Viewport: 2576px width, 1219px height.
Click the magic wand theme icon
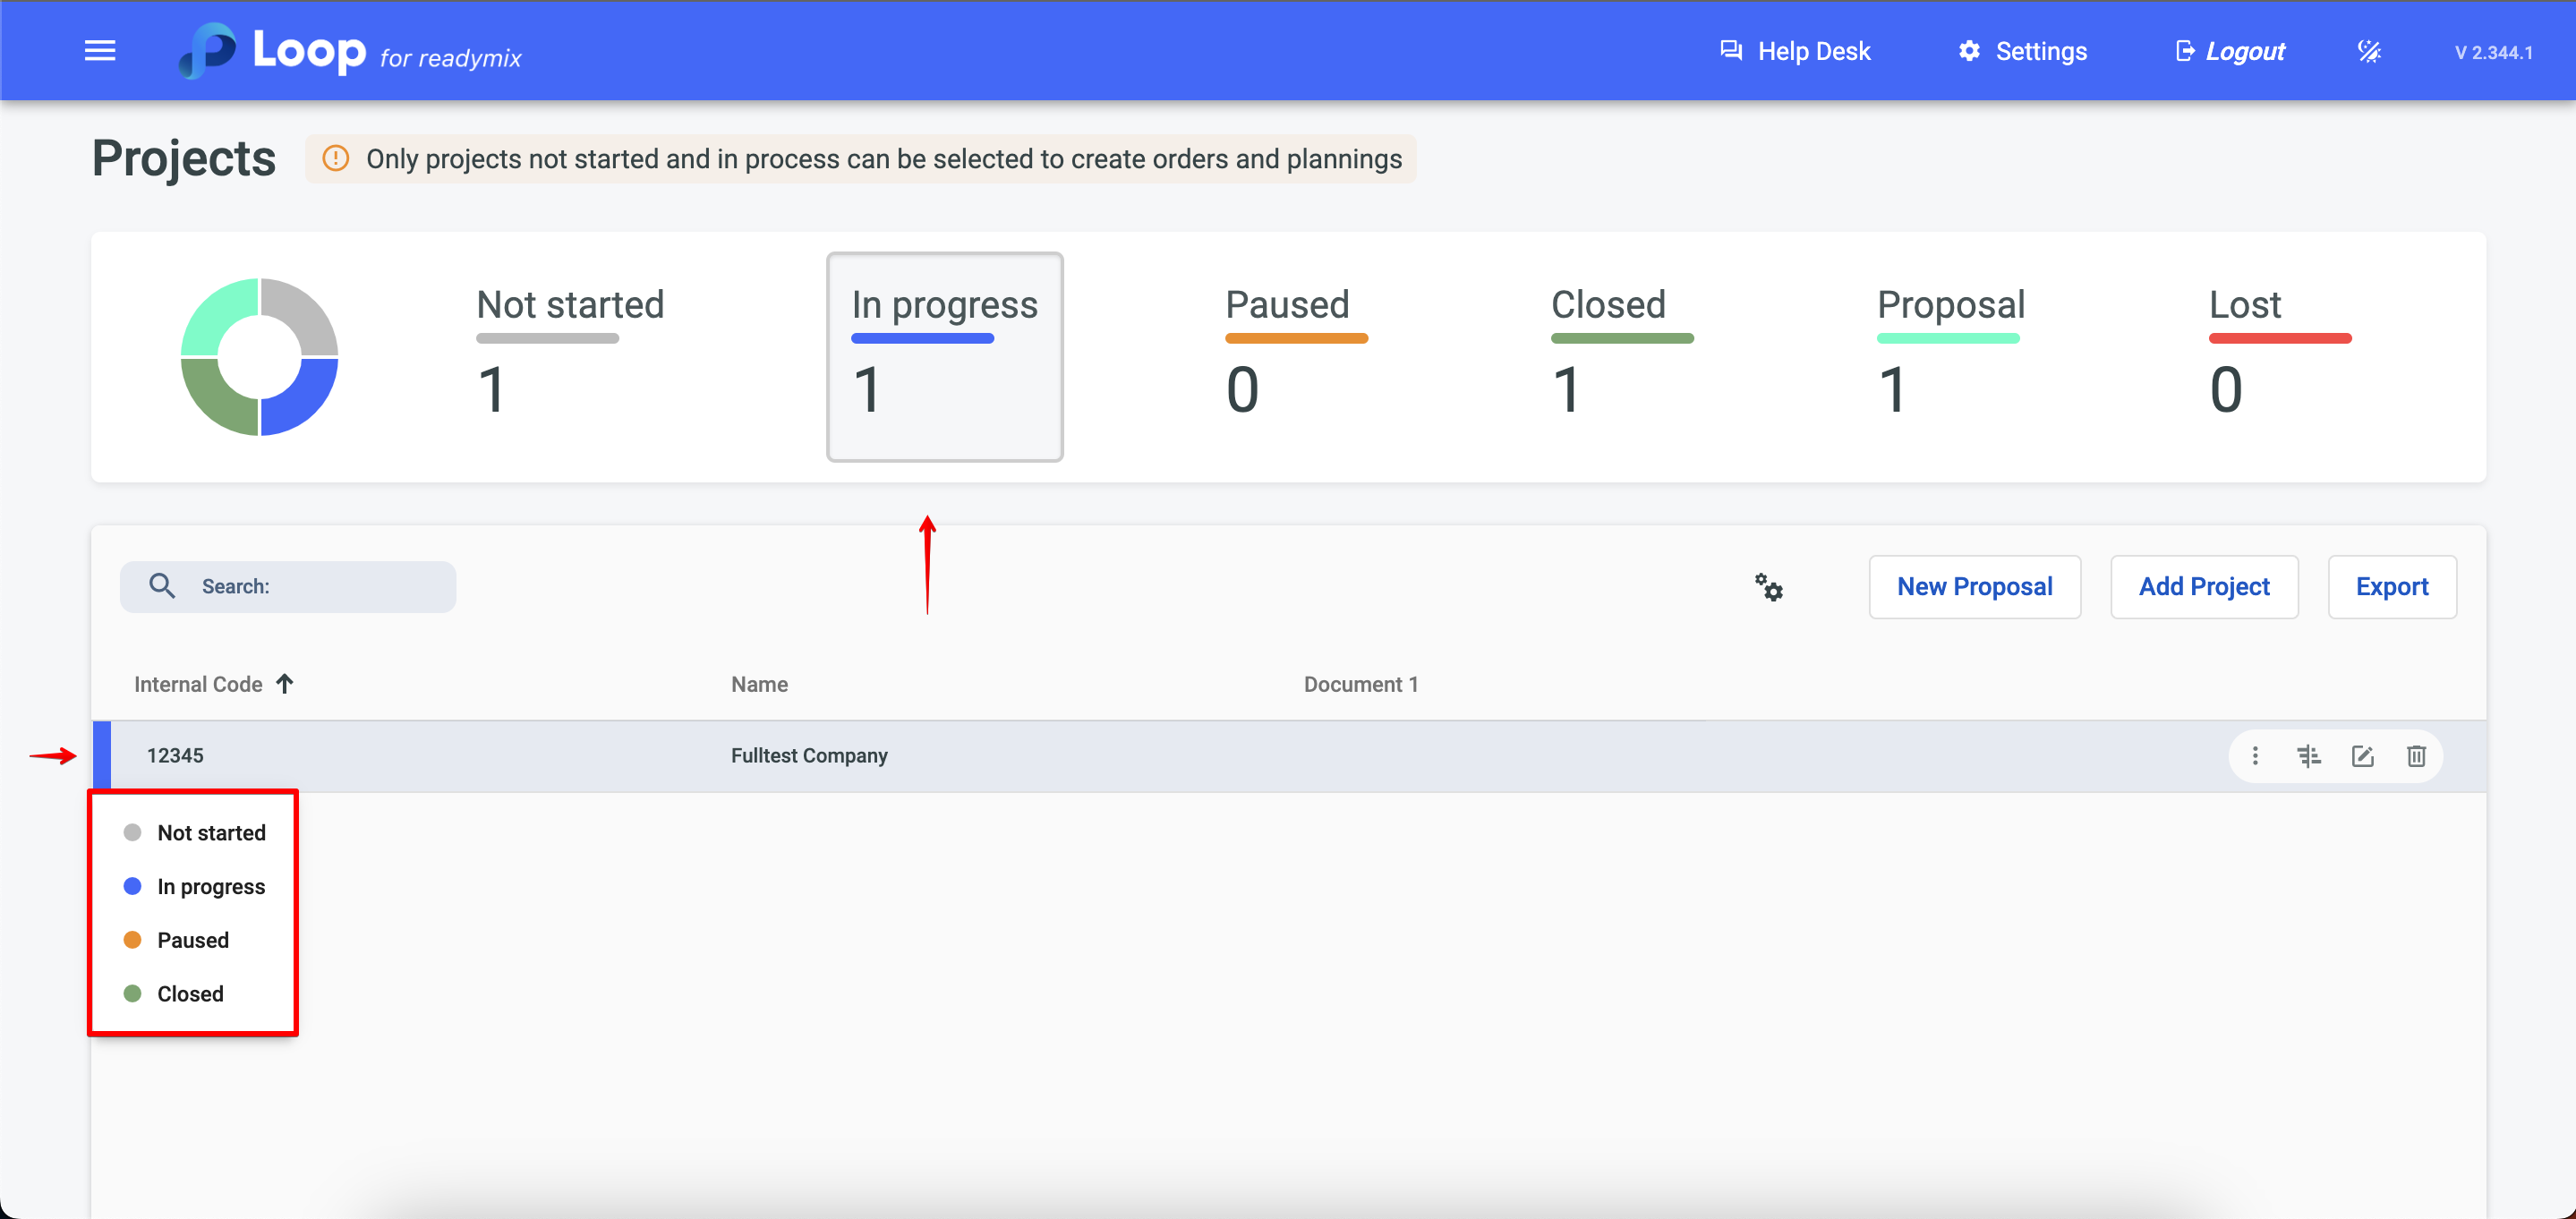click(2369, 51)
